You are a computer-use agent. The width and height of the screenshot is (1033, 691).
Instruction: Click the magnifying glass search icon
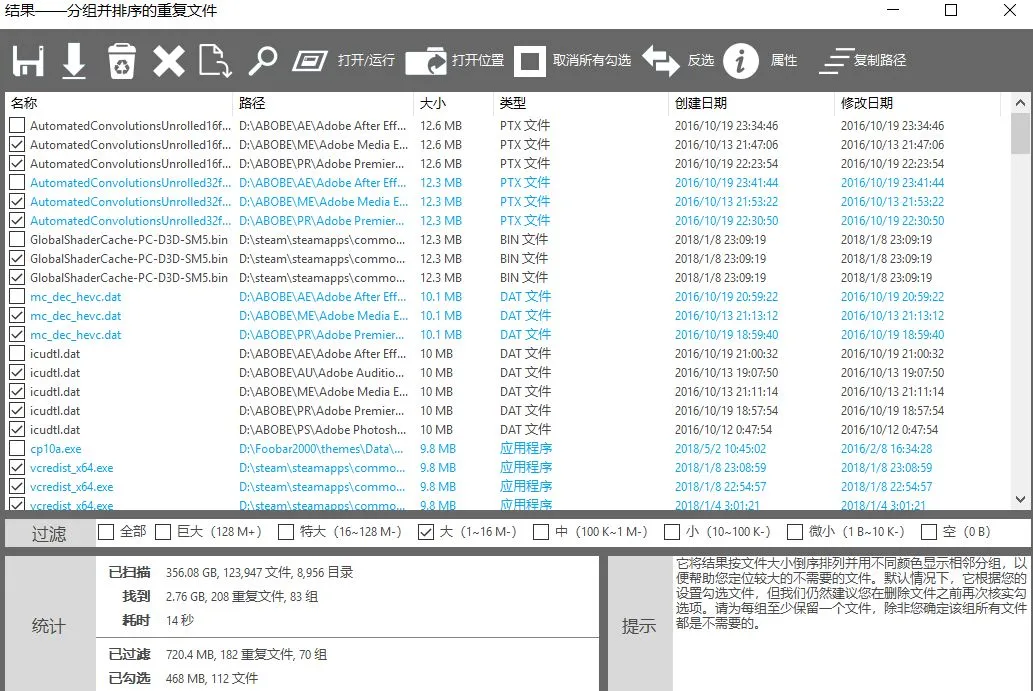pos(262,61)
